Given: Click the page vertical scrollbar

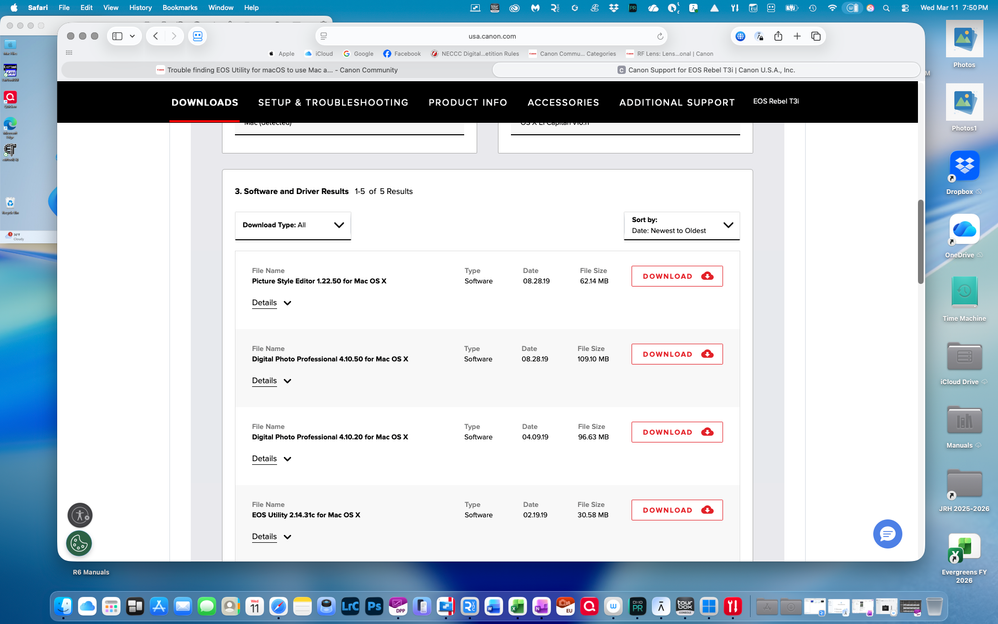Looking at the screenshot, I should [x=920, y=242].
